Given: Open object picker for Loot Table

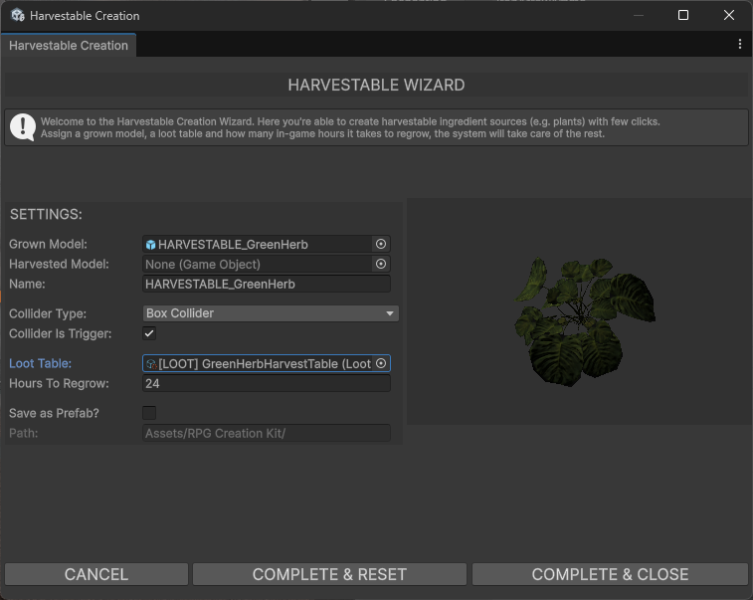Looking at the screenshot, I should click(x=381, y=363).
